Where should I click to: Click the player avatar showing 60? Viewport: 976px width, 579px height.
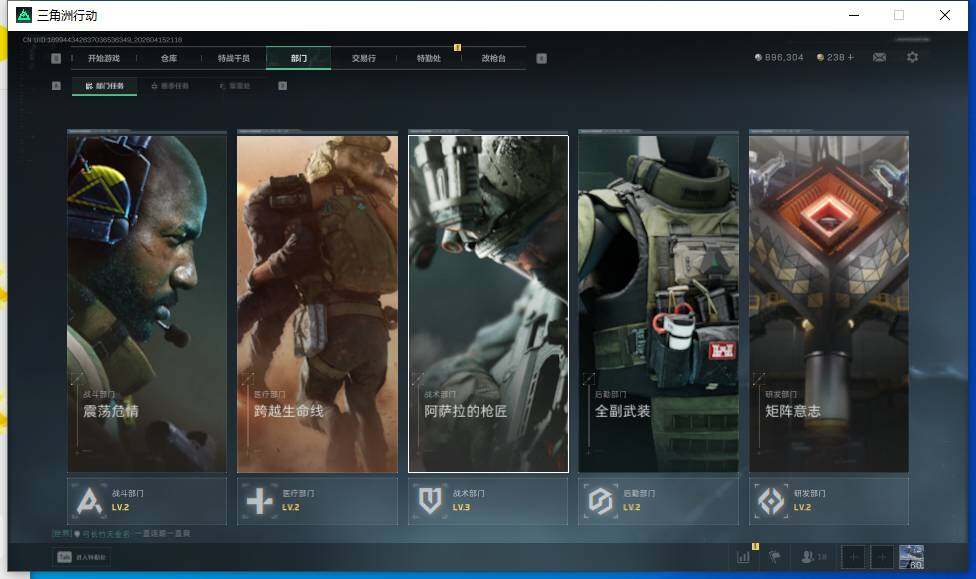pyautogui.click(x=911, y=557)
